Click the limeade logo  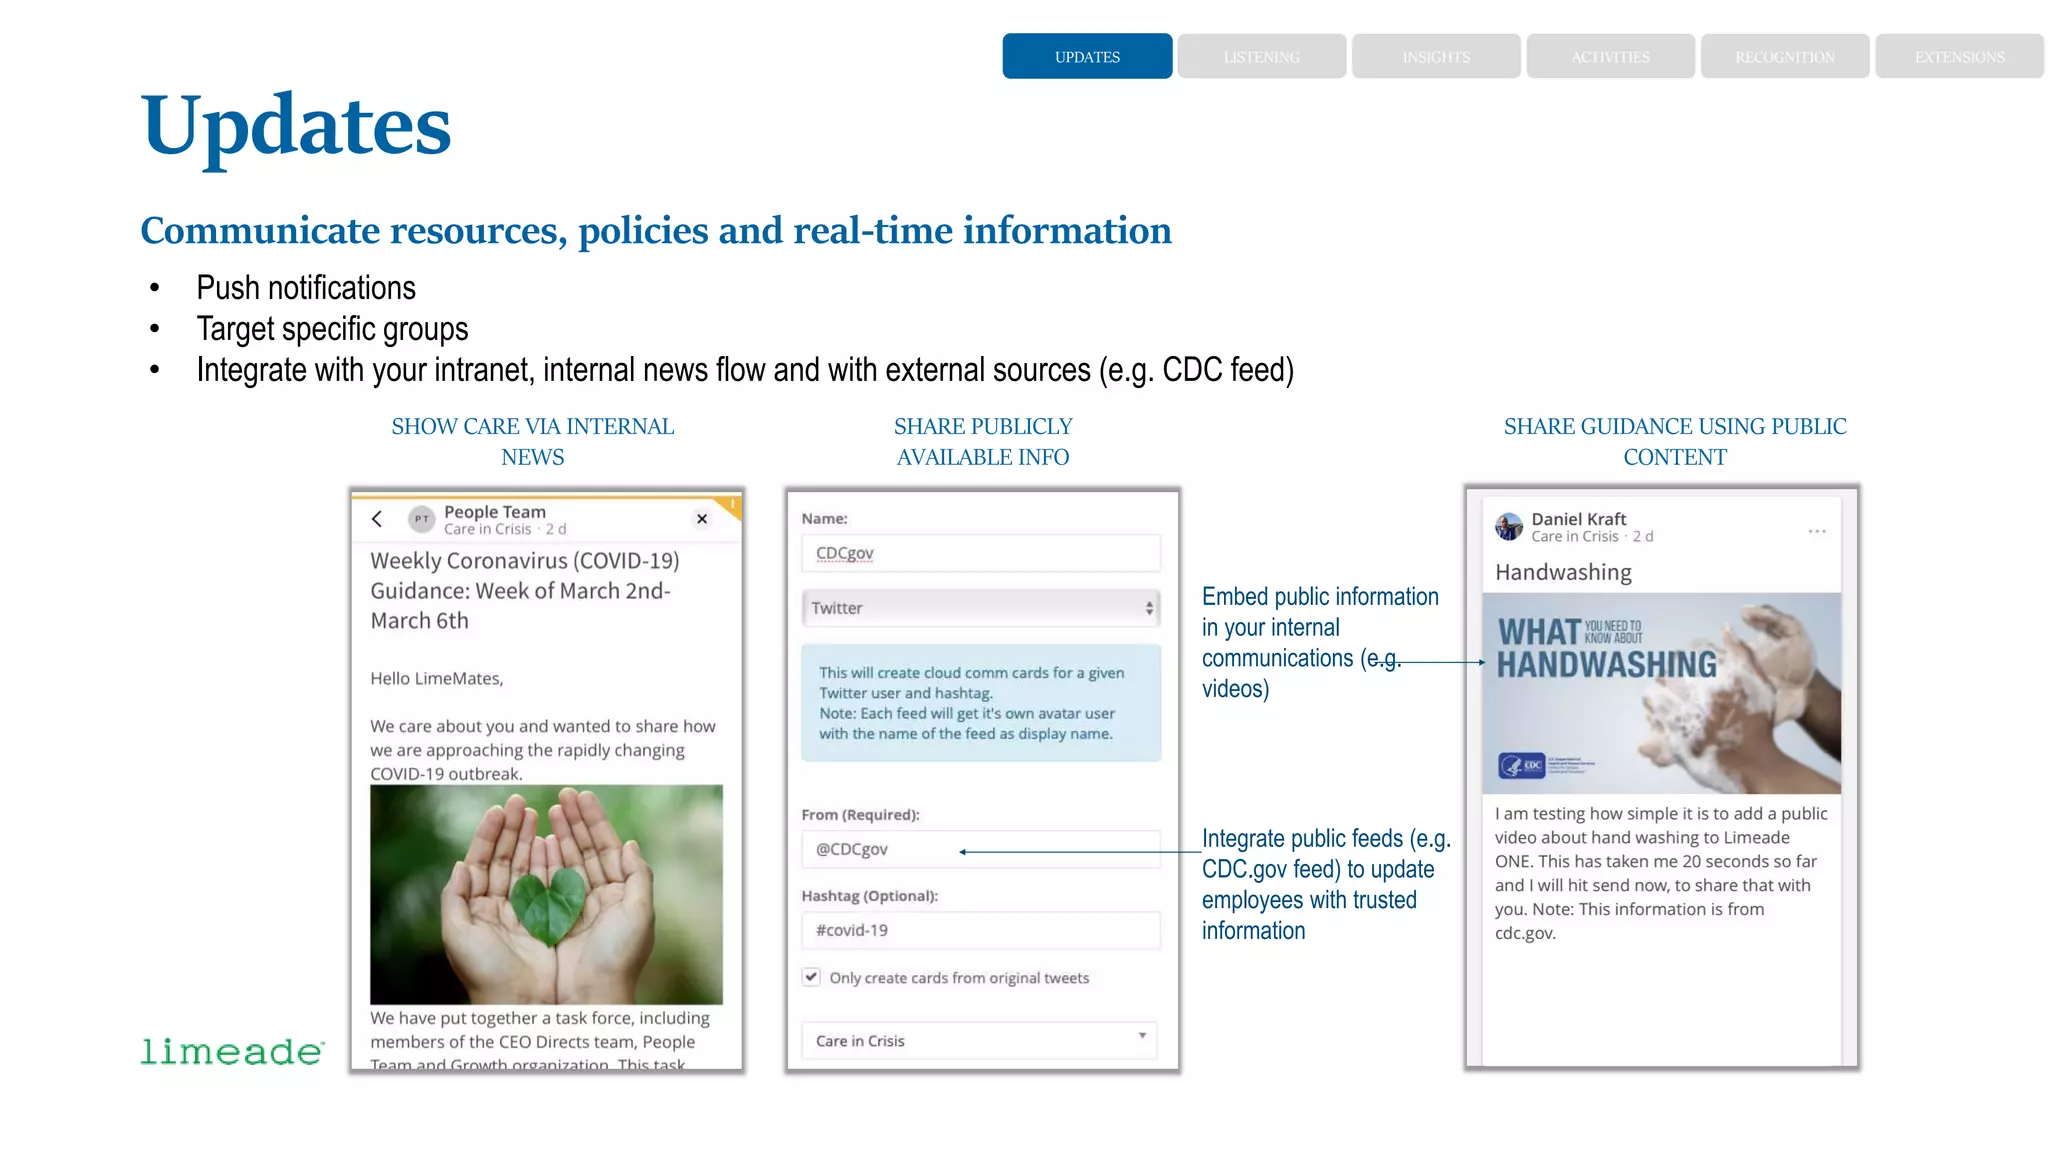232,1051
